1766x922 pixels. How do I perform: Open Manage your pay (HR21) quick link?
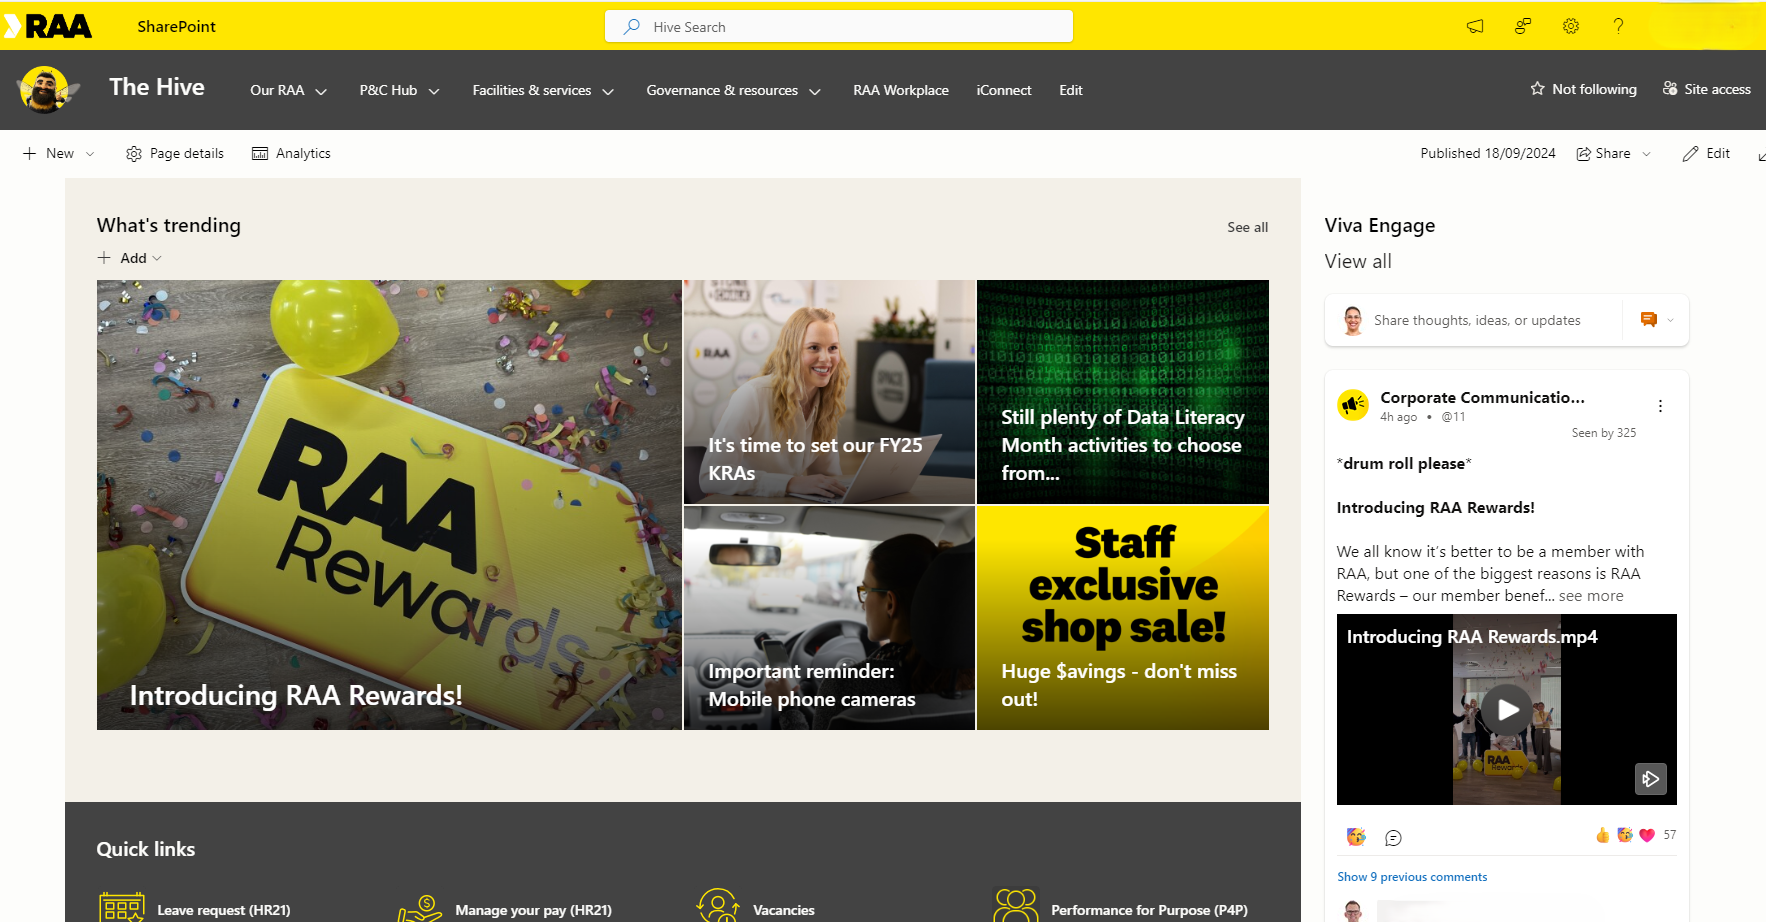tap(533, 910)
